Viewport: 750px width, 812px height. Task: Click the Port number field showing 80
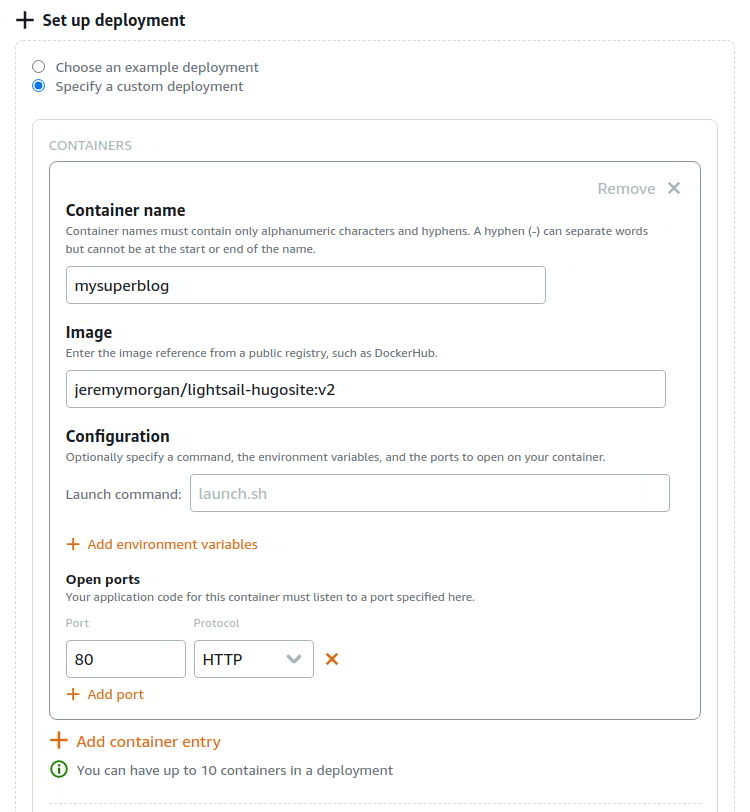click(x=125, y=659)
